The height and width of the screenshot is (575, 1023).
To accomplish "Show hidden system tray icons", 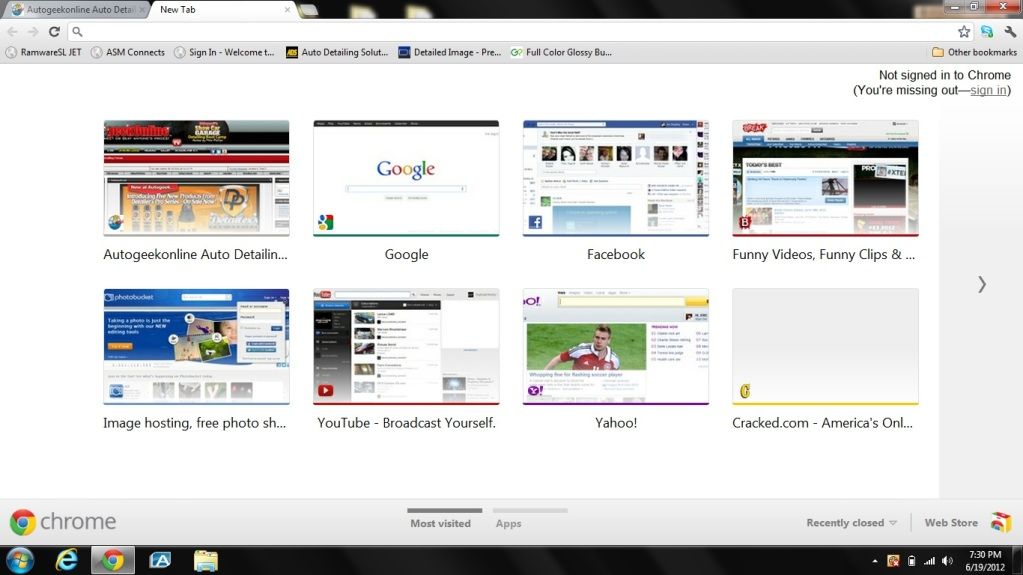I will click(x=875, y=561).
